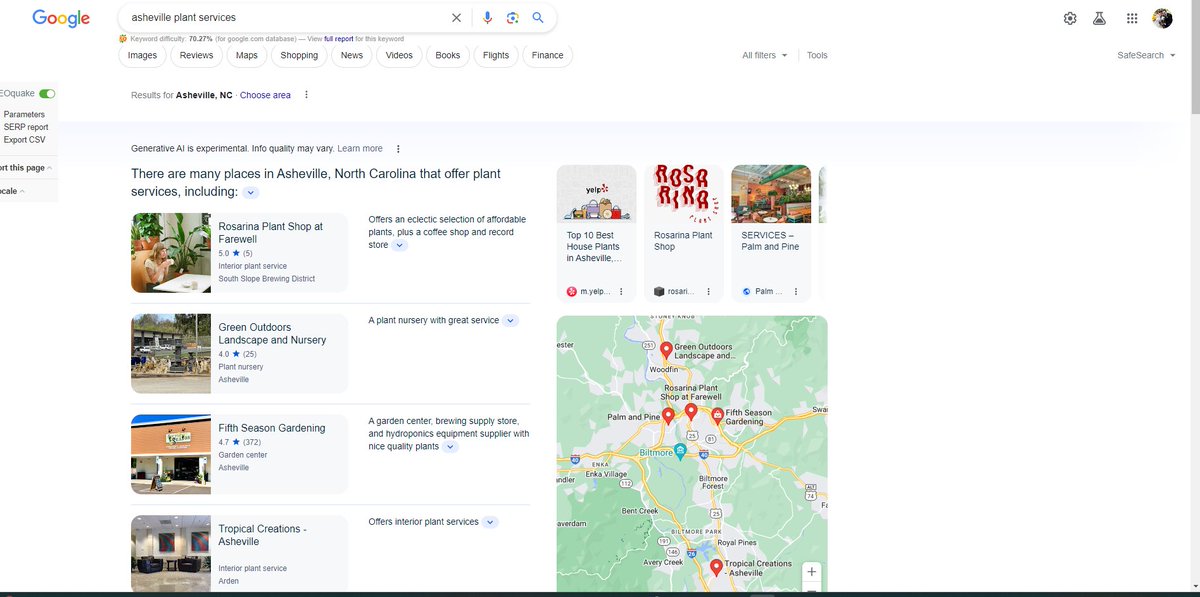Open Finance search filter
Viewport: 1200px width, 597px height.
click(x=548, y=56)
